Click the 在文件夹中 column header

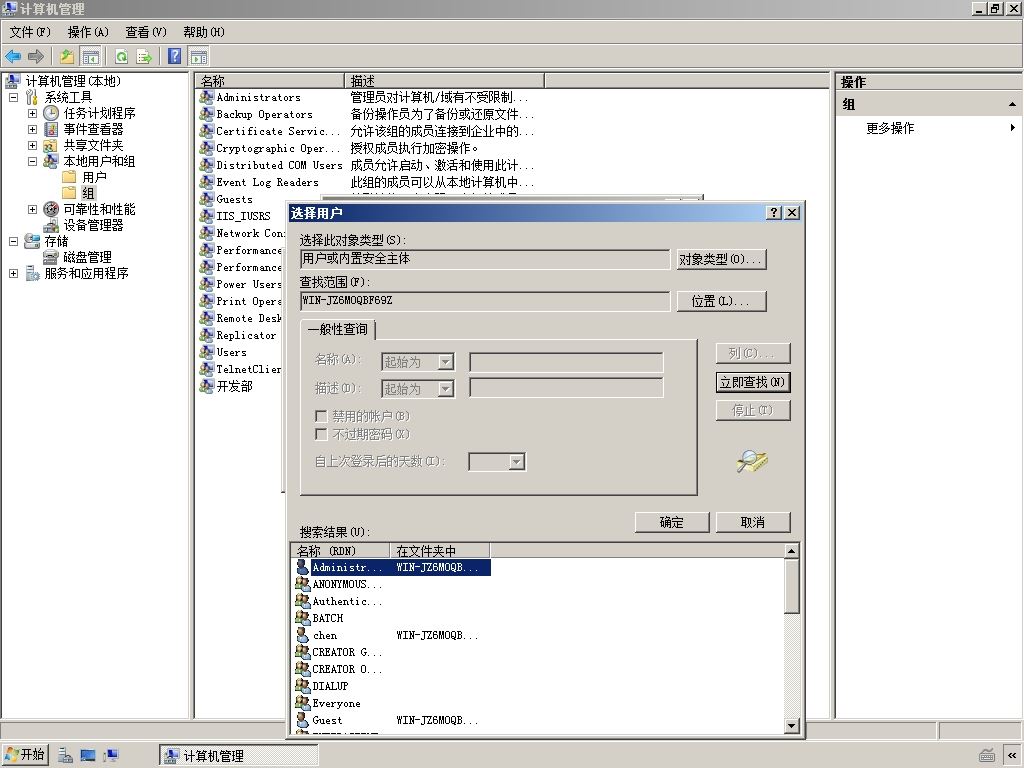tap(440, 551)
